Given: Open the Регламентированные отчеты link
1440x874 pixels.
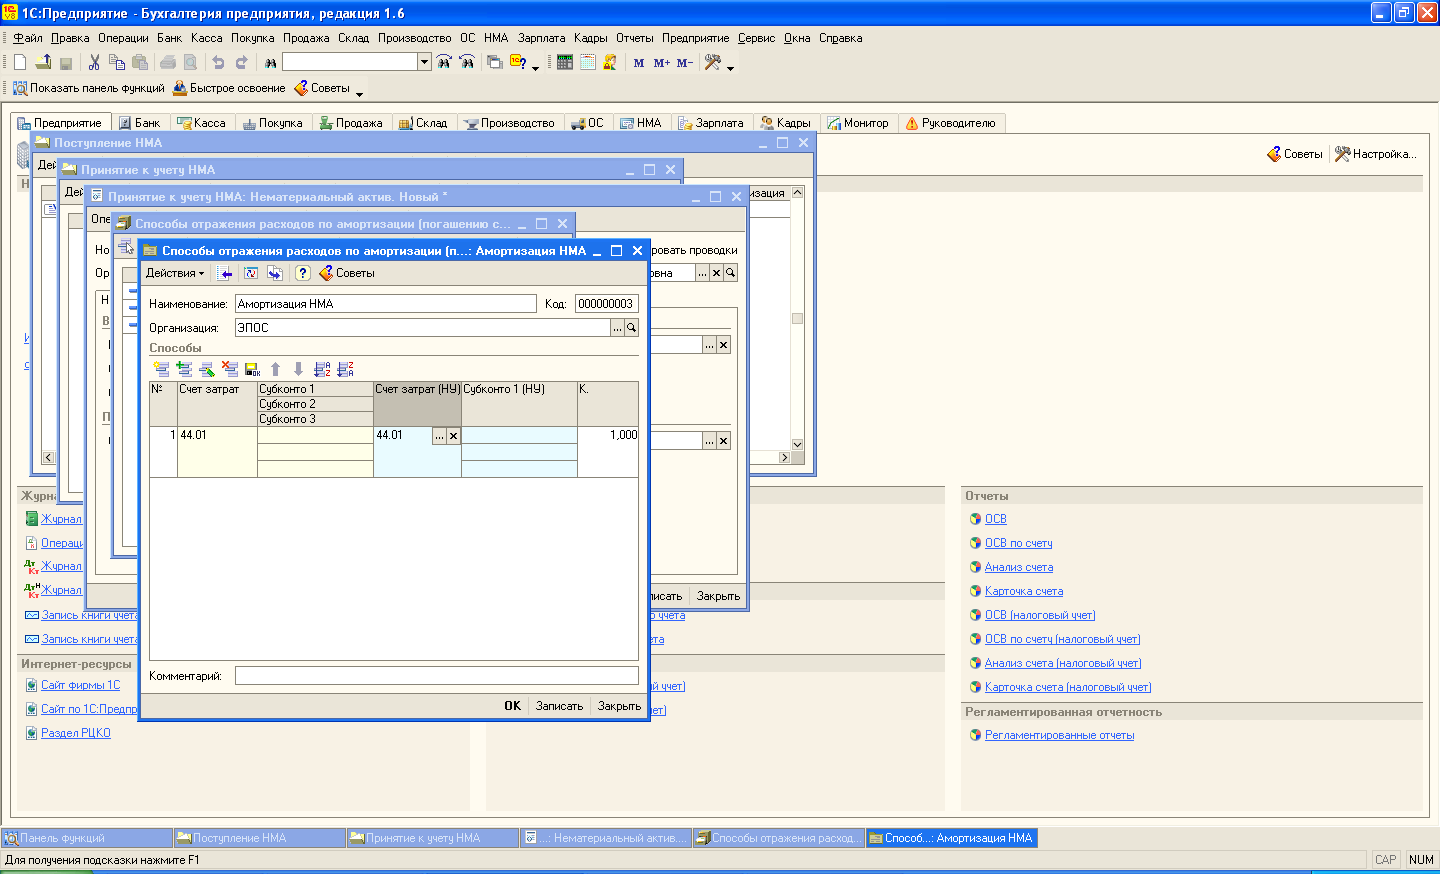Looking at the screenshot, I should point(1059,735).
